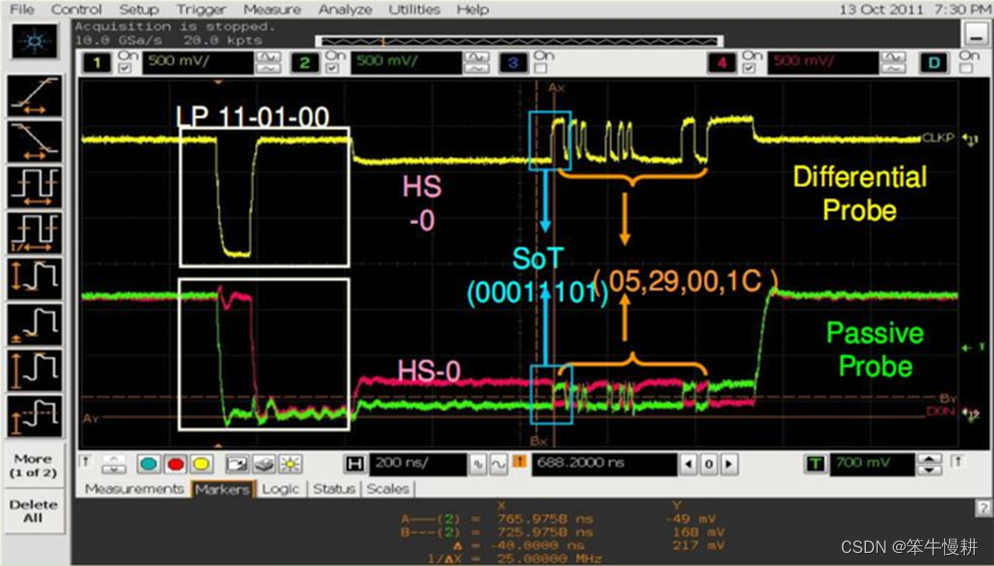Enable channel 3 On checkbox

click(x=541, y=68)
